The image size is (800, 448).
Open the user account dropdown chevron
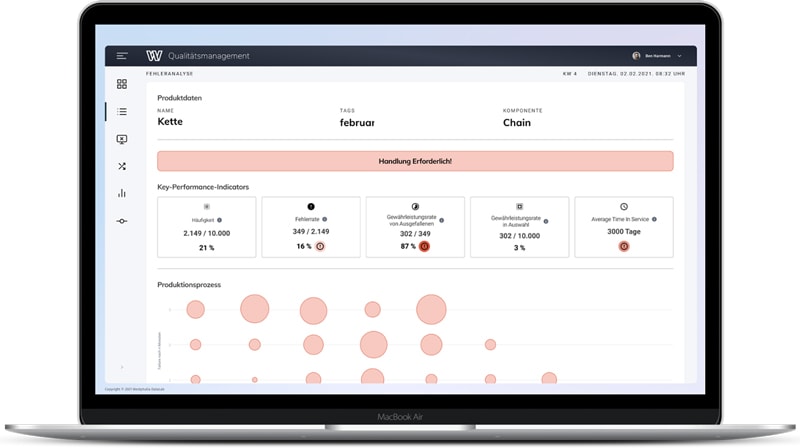tap(680, 56)
